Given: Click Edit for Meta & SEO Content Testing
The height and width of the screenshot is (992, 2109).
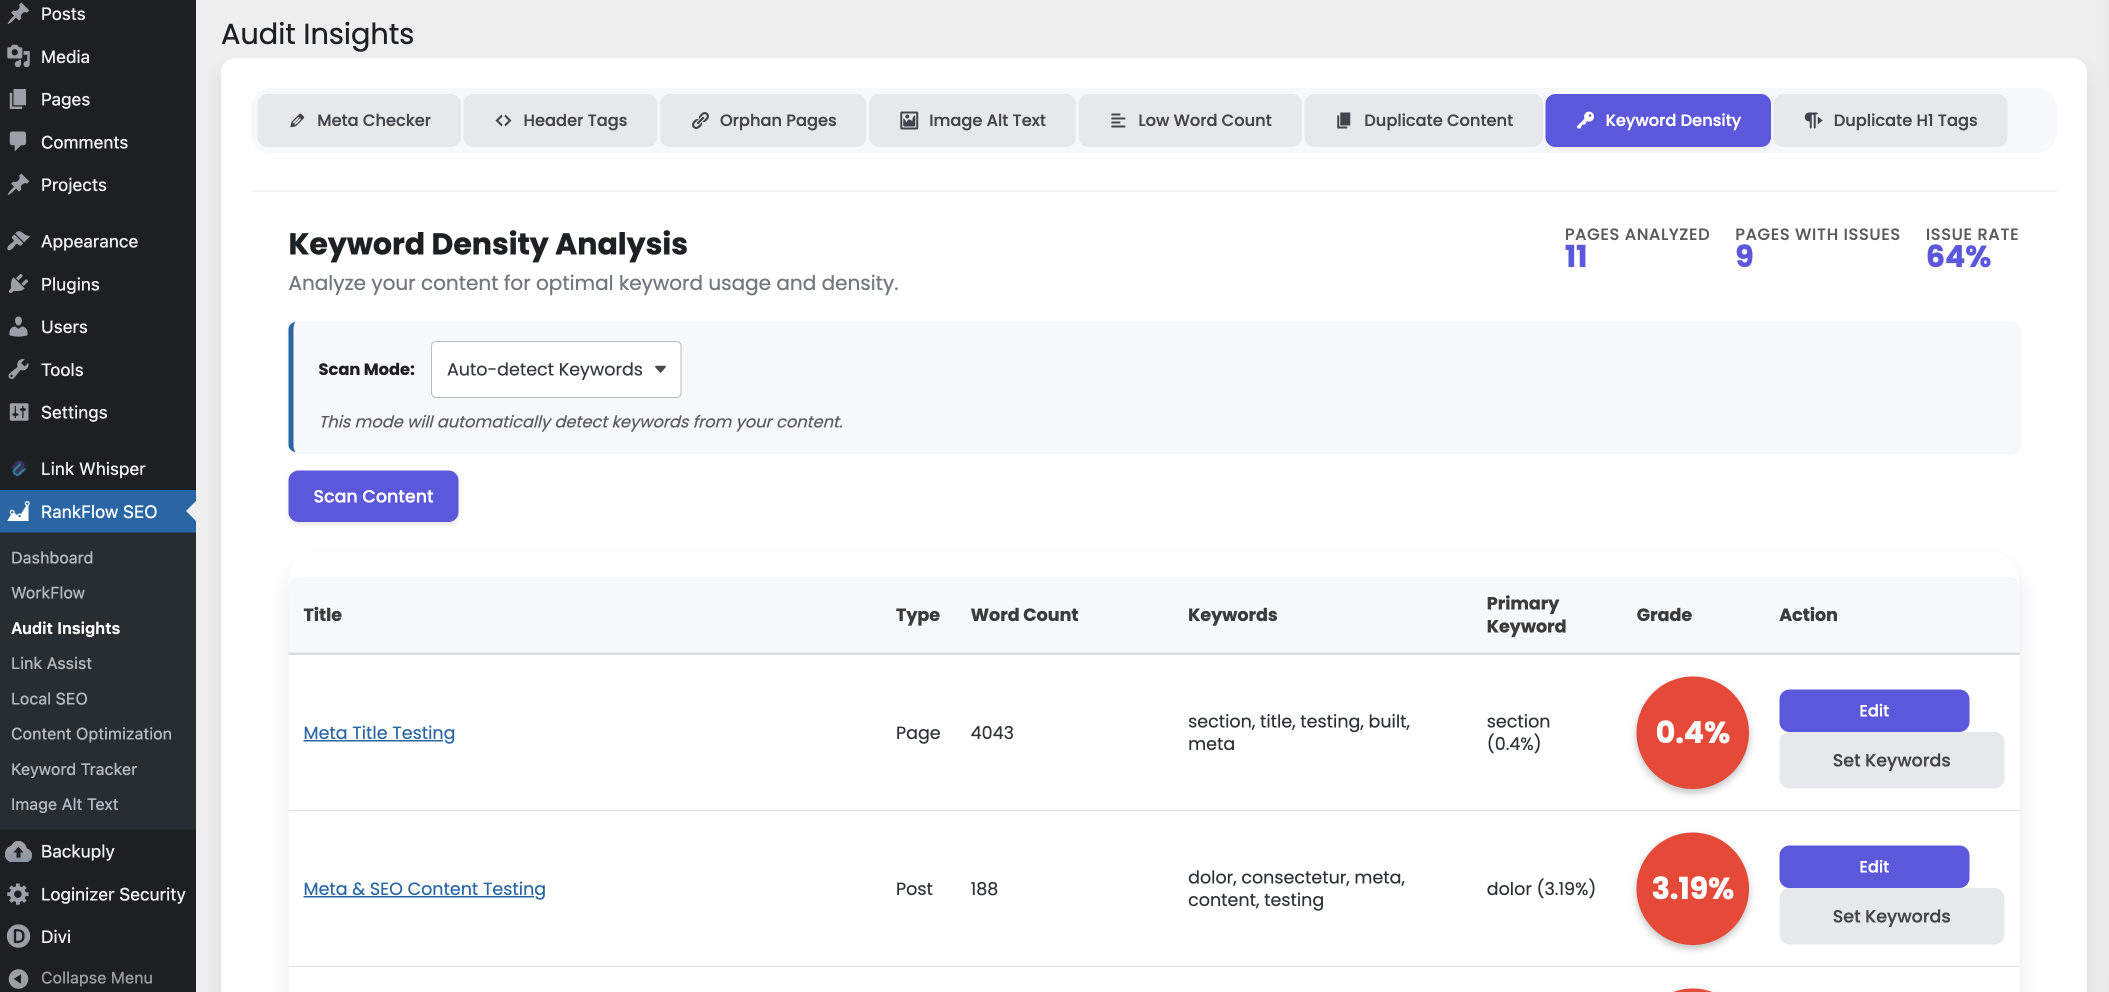Looking at the screenshot, I should coord(1874,867).
